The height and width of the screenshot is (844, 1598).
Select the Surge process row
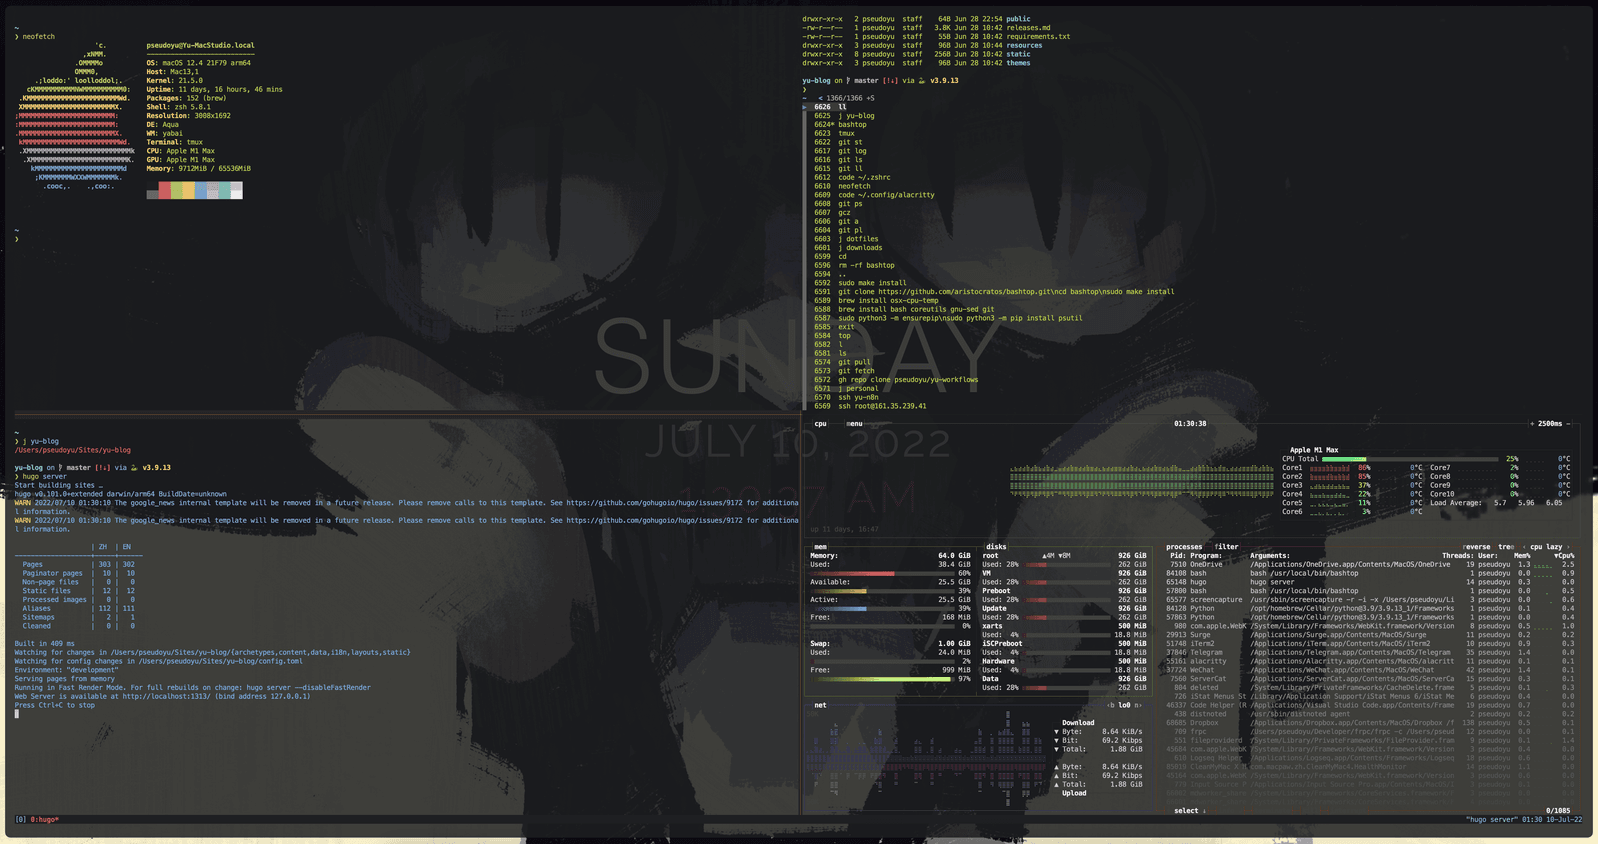pos(1370,635)
